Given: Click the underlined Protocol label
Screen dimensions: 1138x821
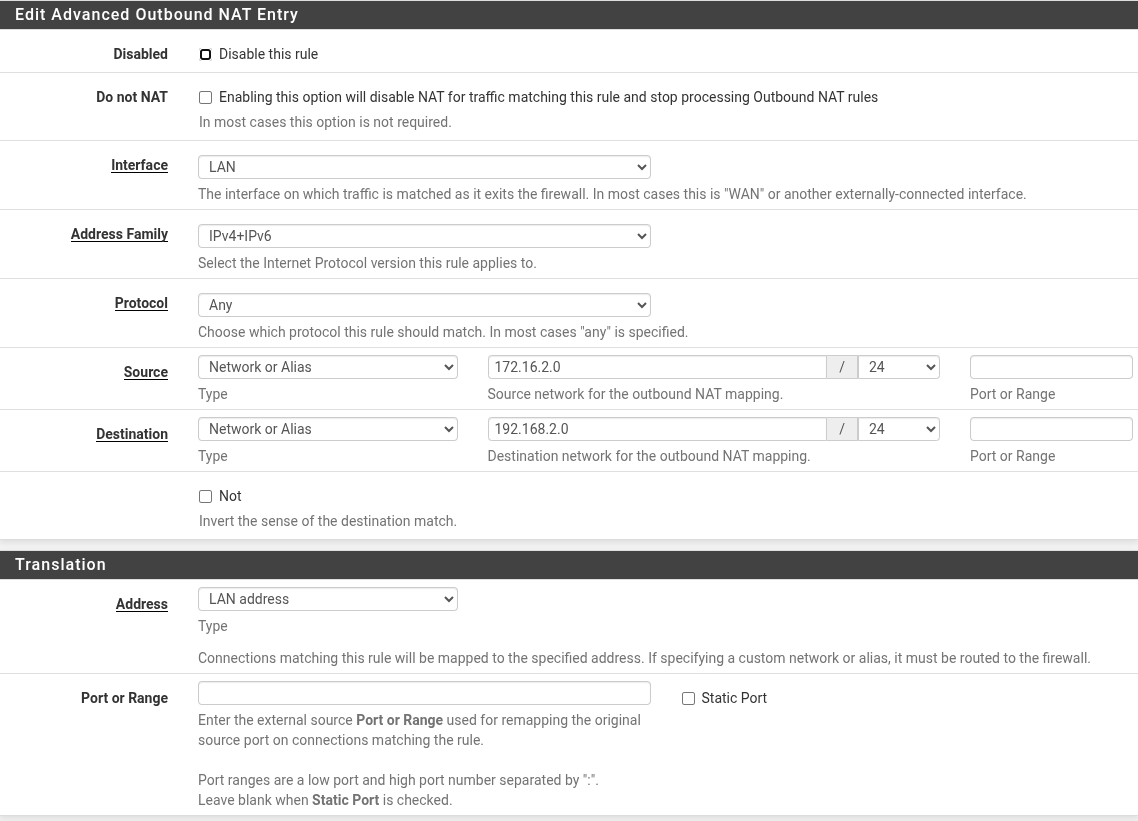Looking at the screenshot, I should click(141, 303).
